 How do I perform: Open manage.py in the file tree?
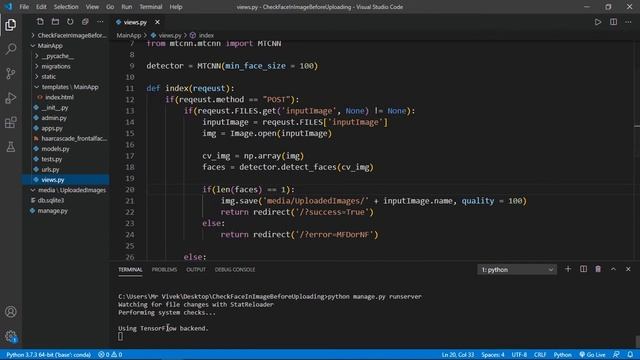tap(53, 211)
